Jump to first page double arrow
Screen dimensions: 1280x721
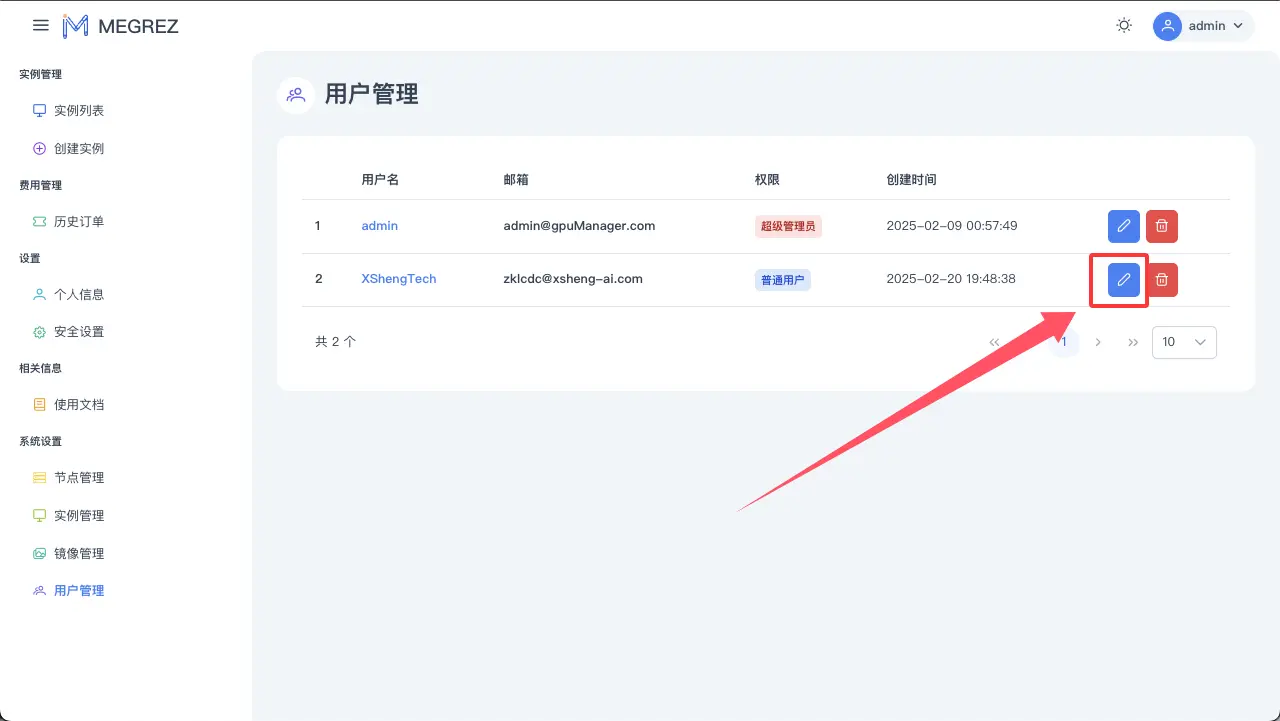(994, 342)
